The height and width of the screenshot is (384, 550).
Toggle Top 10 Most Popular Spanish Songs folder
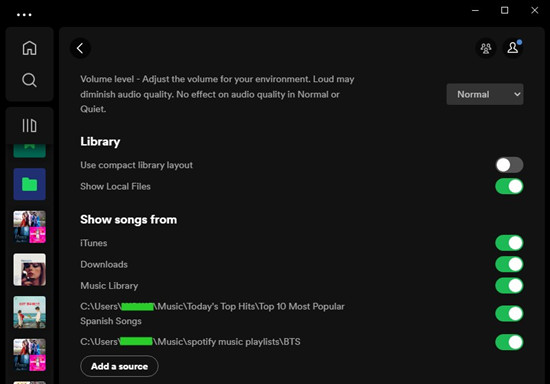[509, 314]
